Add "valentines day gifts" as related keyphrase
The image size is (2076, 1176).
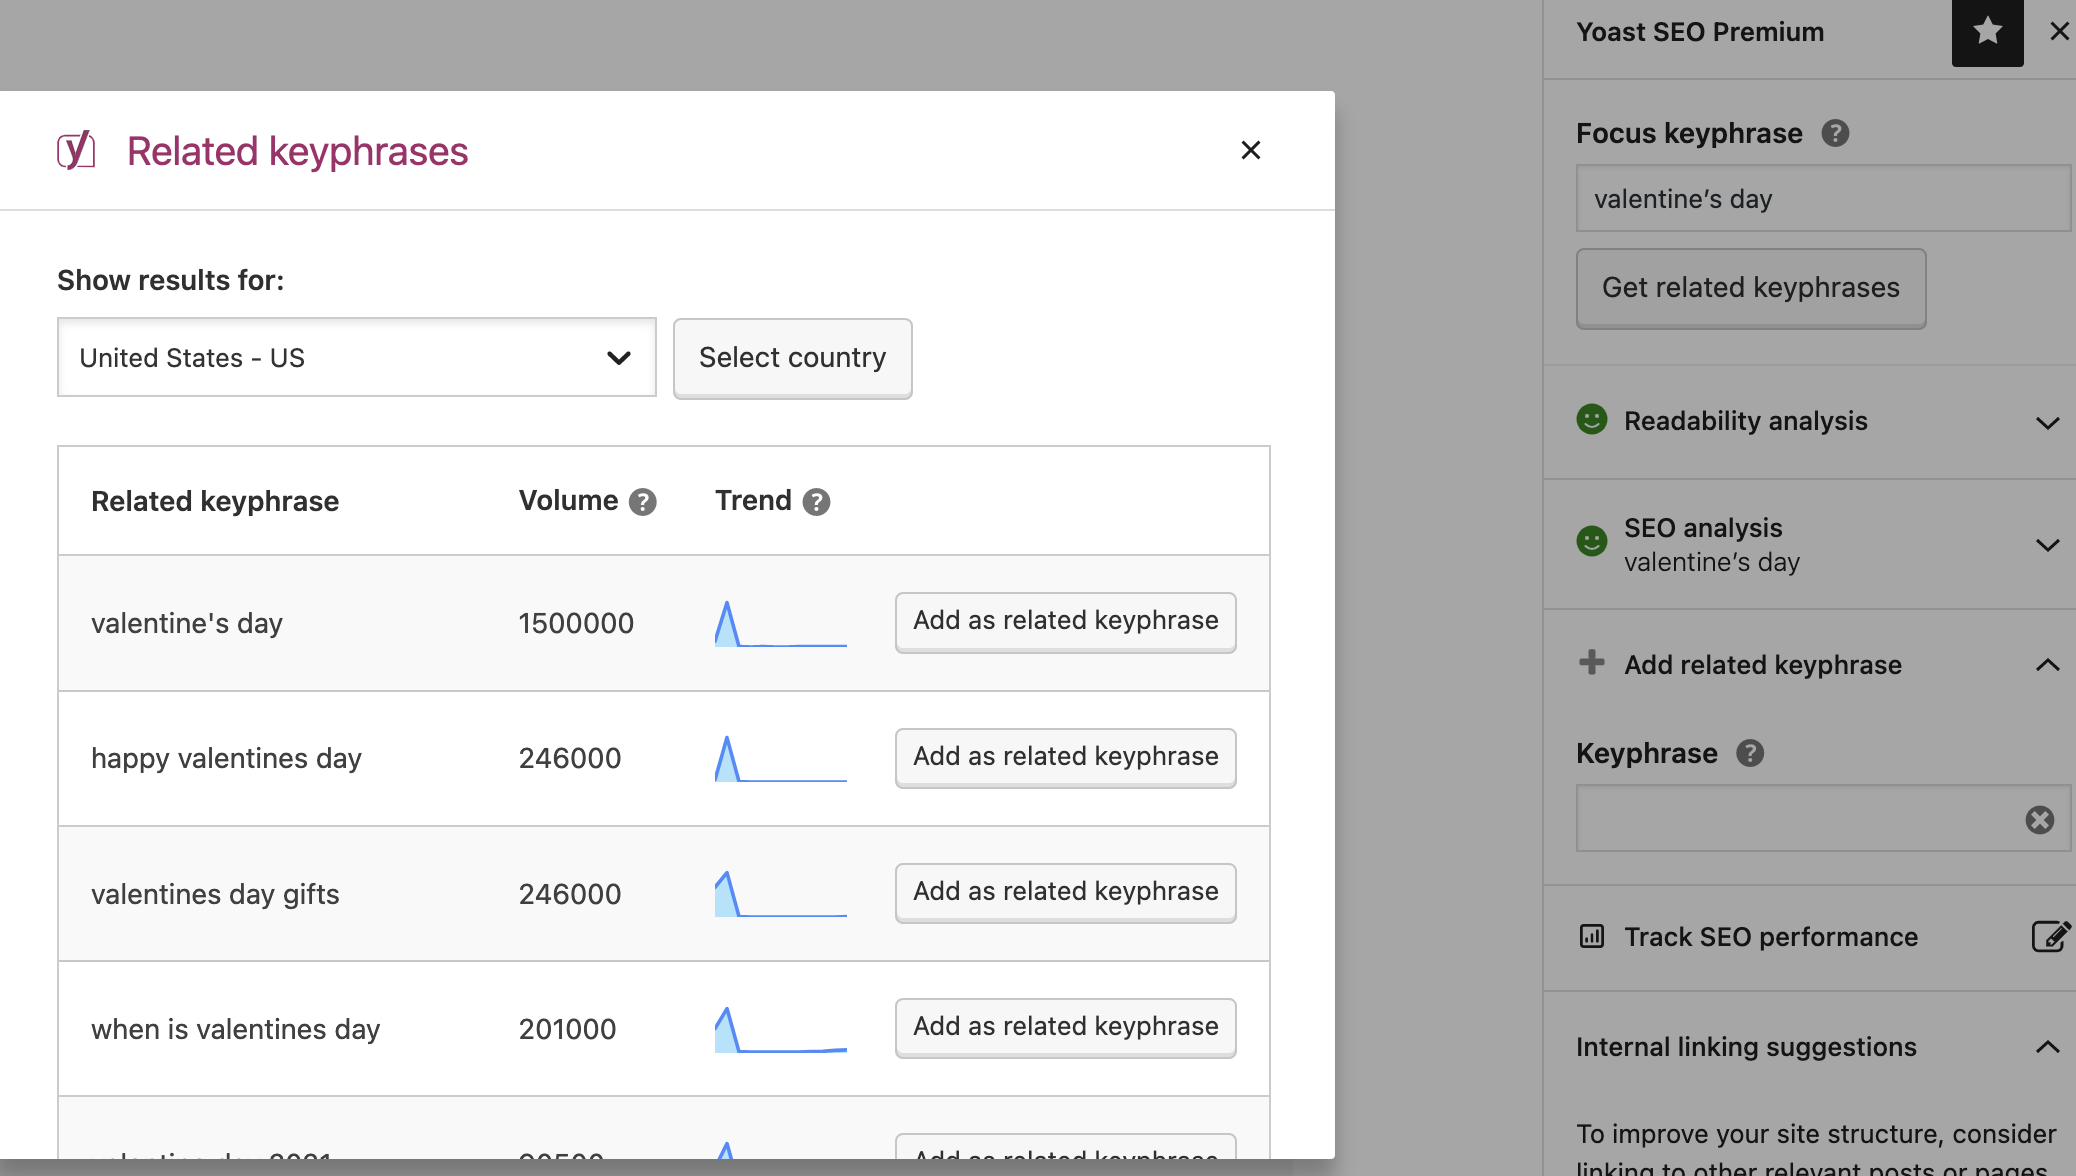click(x=1065, y=892)
